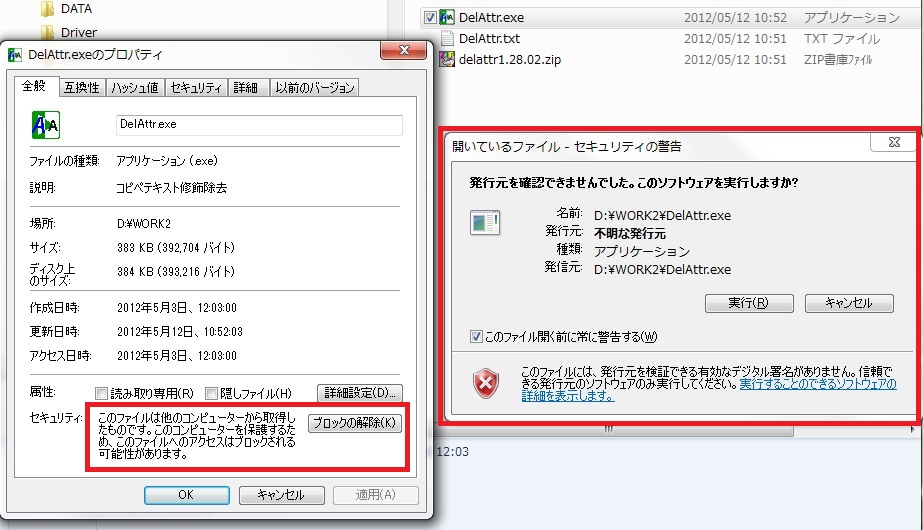Click the DelAttr.txt text file icon

(448, 39)
